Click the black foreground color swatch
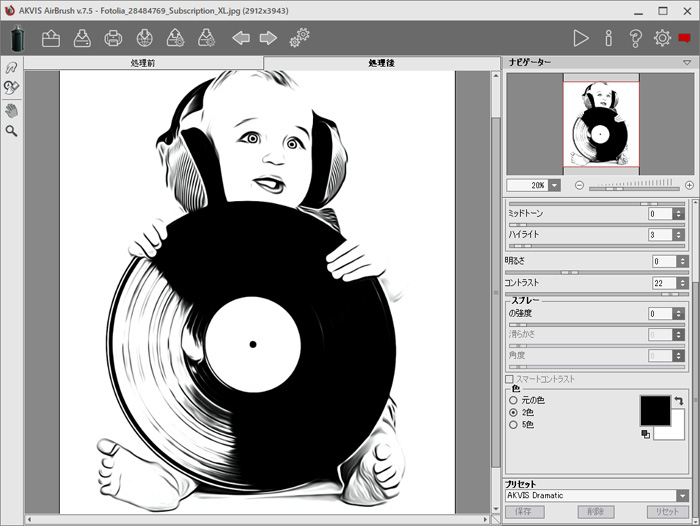Screen dimensions: 700x526 tap(655, 409)
